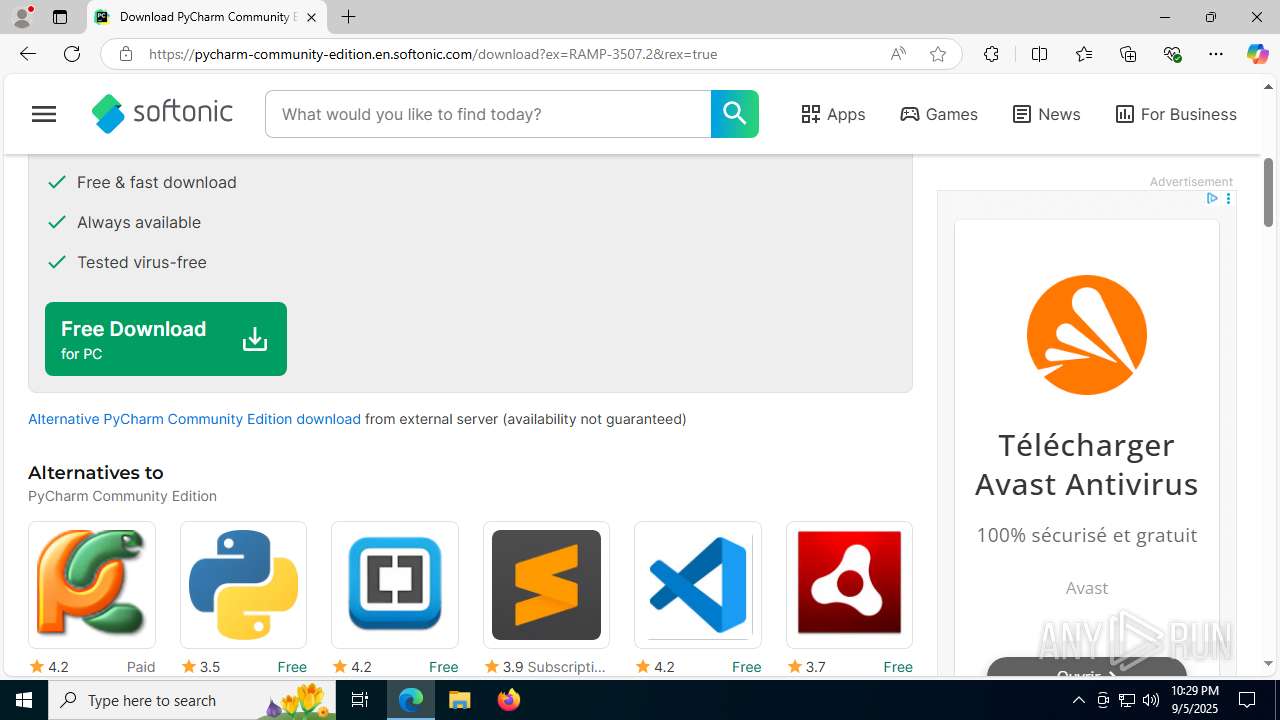
Task: Open File Explorer from the taskbar
Action: click(x=460, y=700)
